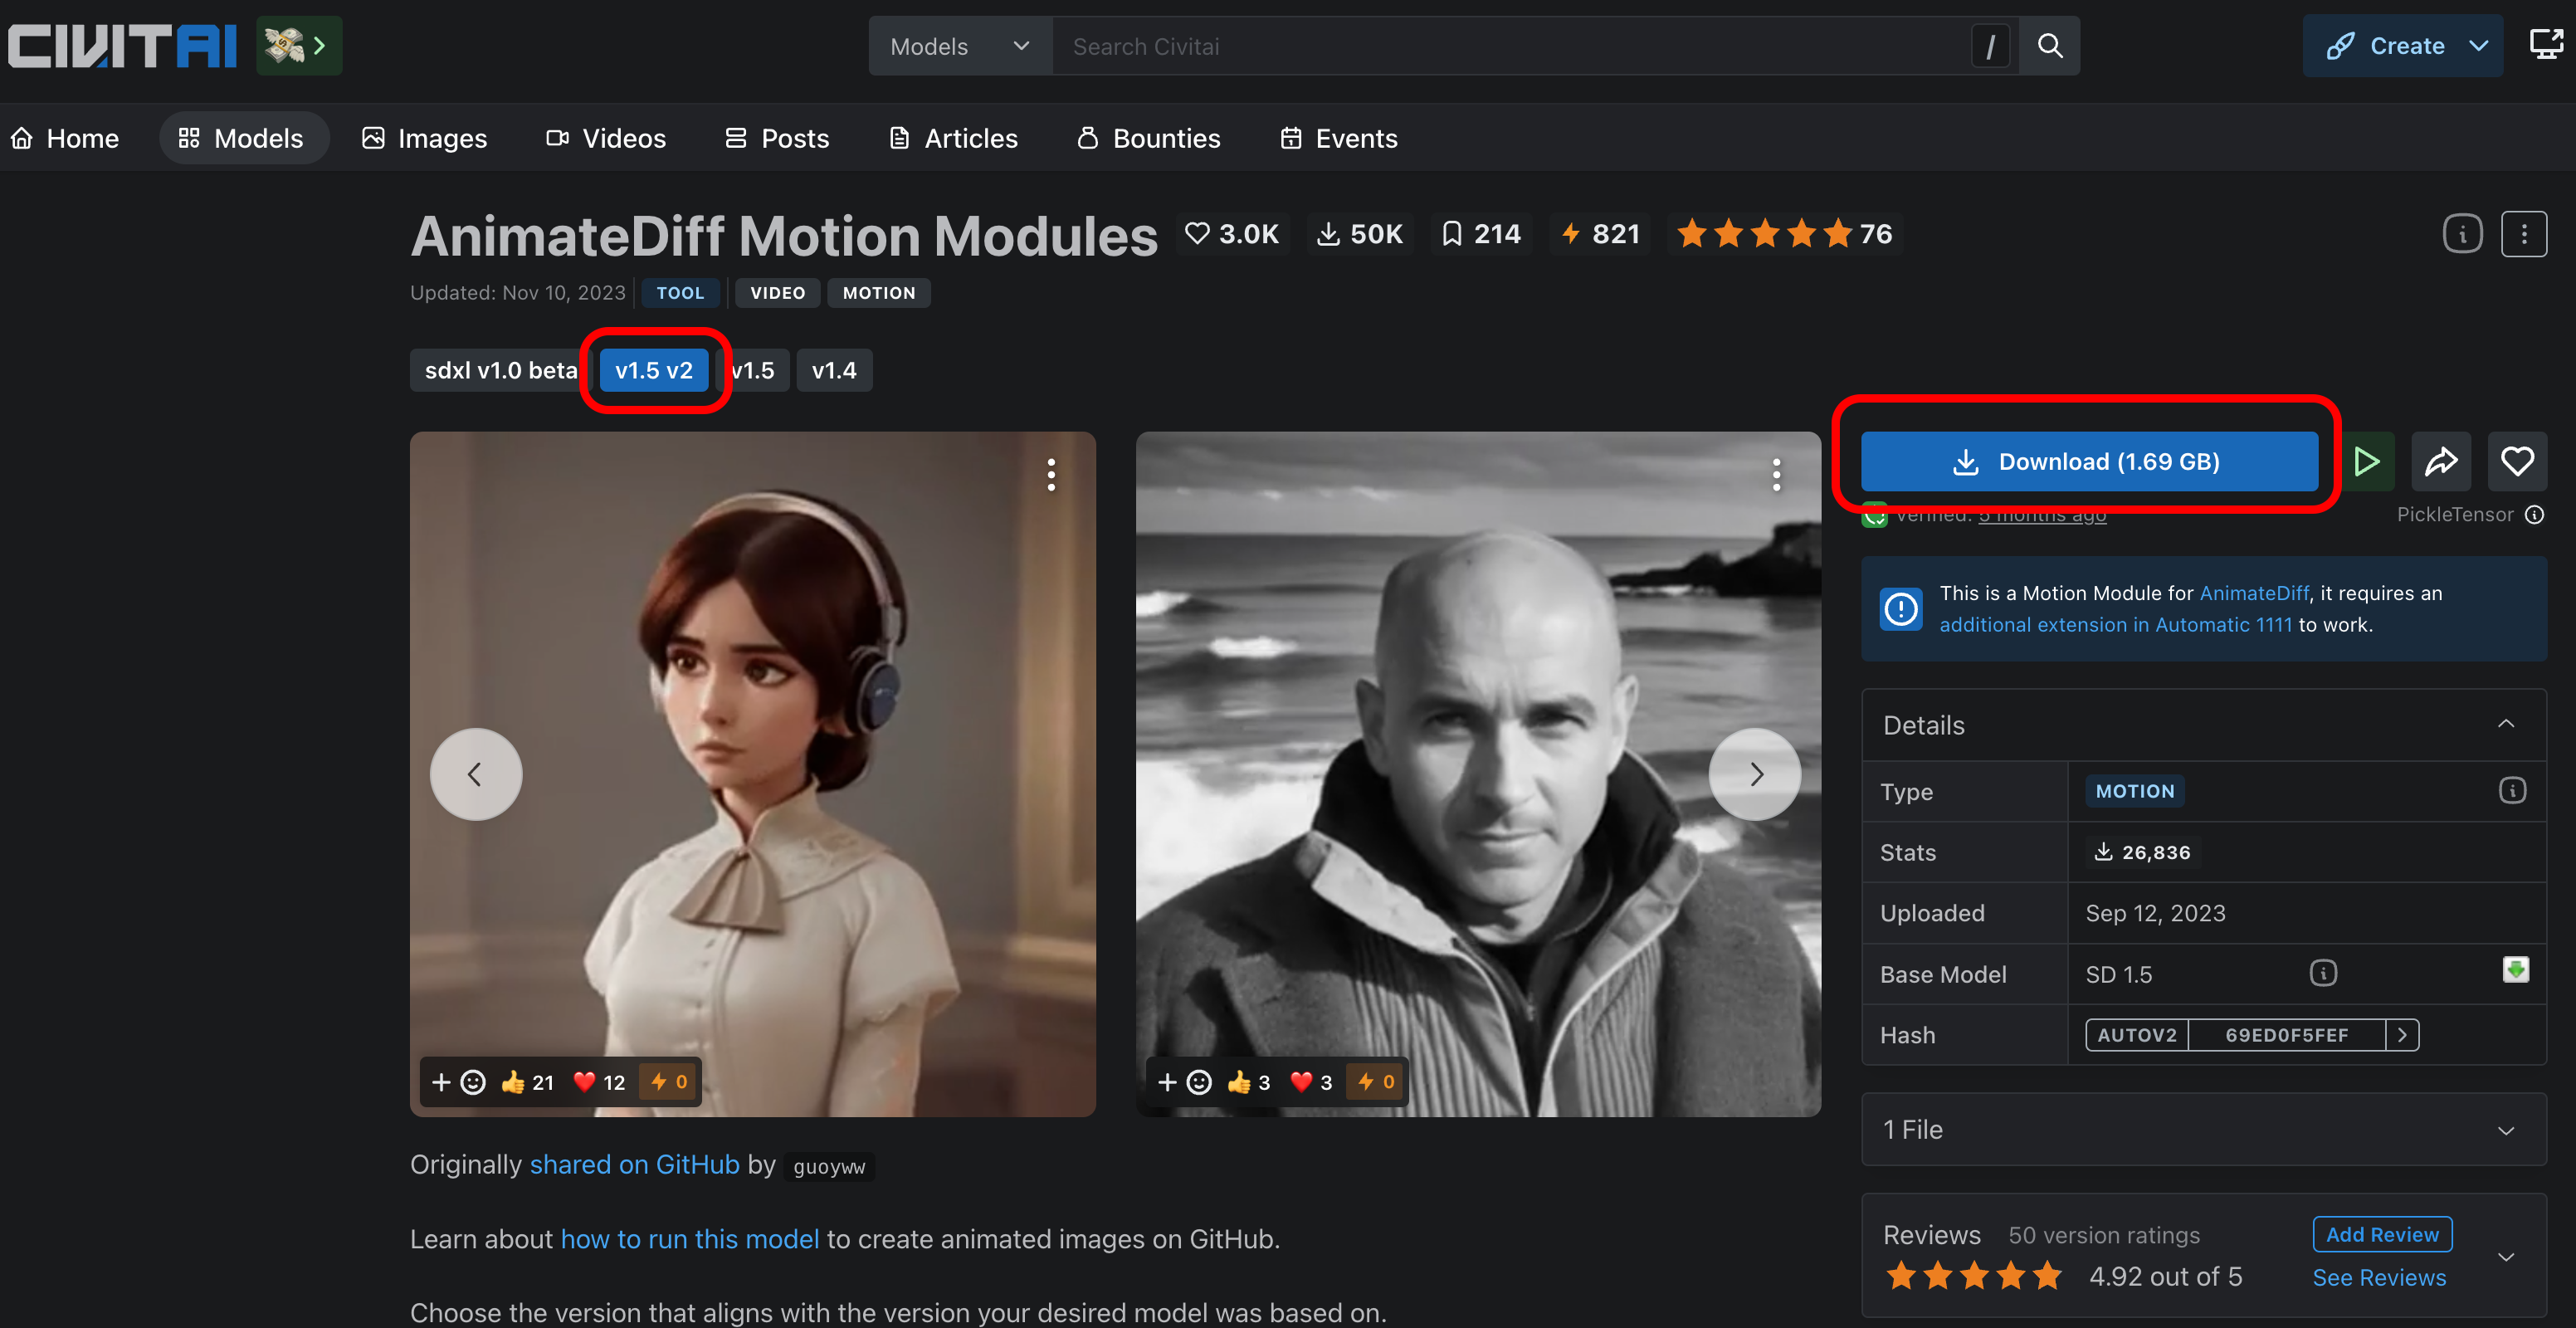Click the display icon in the top right
The image size is (2576, 1328).
pyautogui.click(x=2545, y=44)
